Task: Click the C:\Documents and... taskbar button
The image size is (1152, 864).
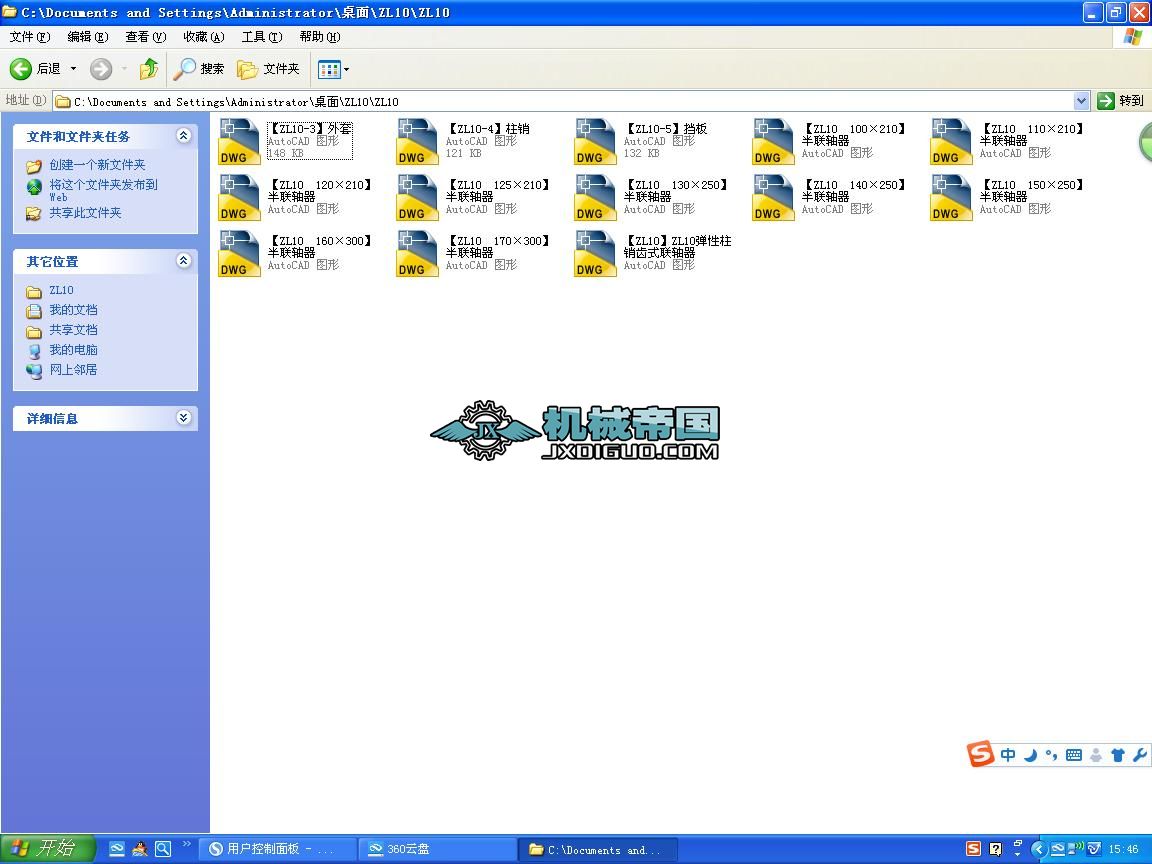Action: [598, 849]
